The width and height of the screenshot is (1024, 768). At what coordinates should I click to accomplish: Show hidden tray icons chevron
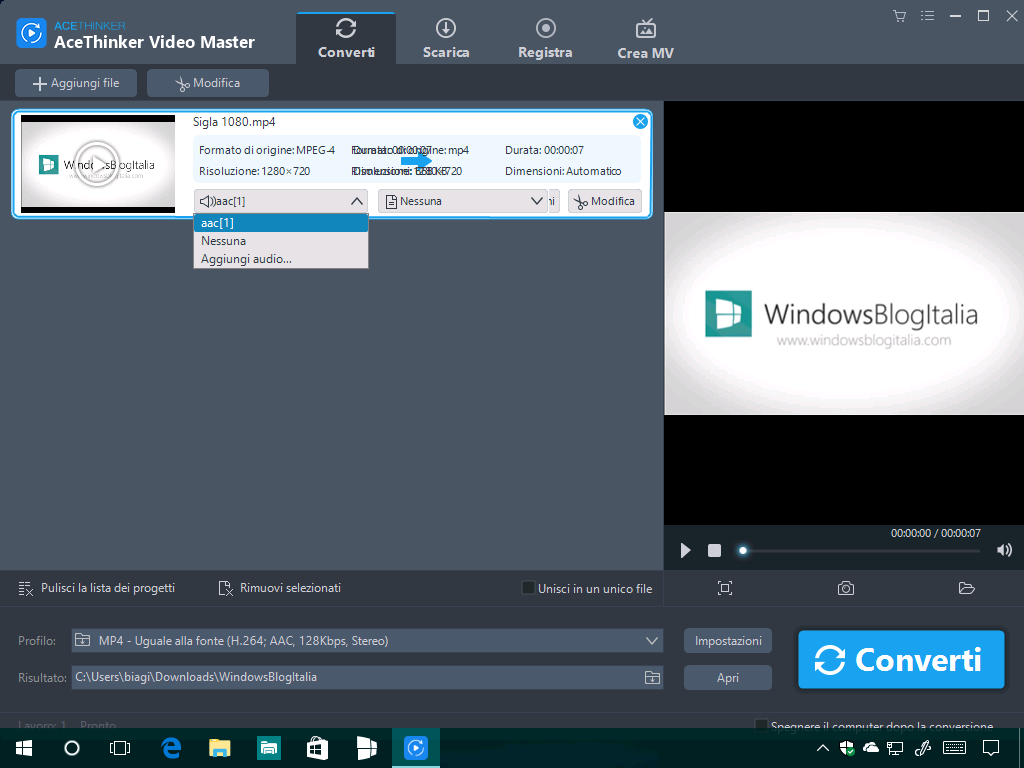point(823,748)
